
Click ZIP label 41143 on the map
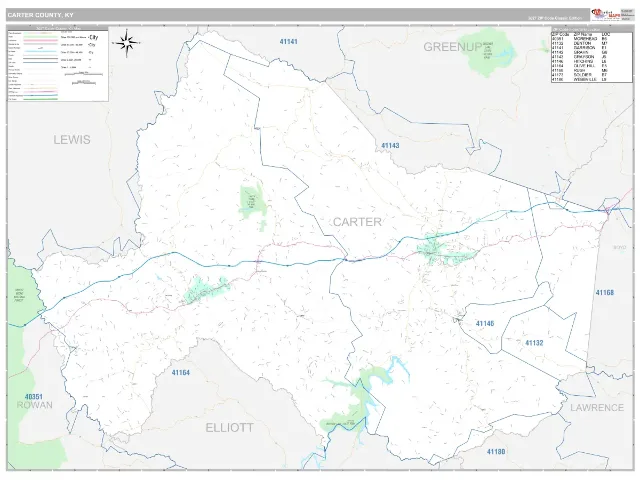(390, 145)
